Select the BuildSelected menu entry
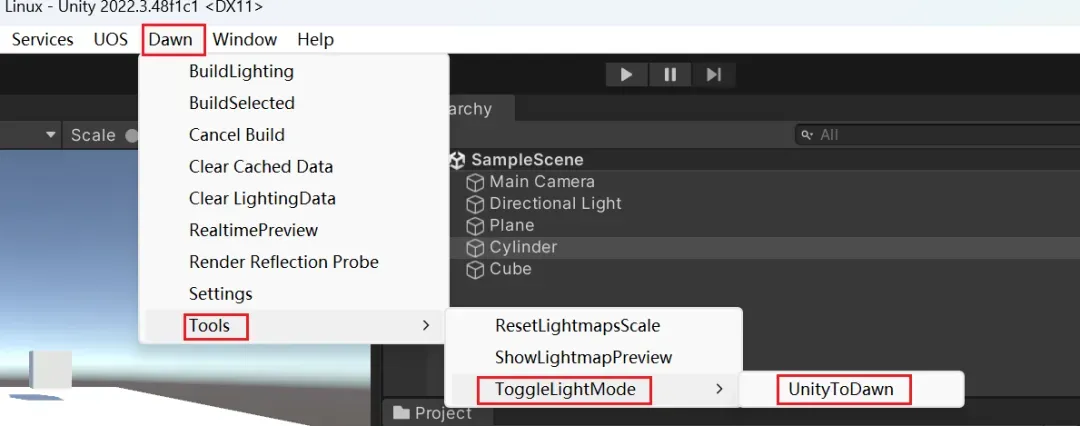Image resolution: width=1080 pixels, height=426 pixels. [x=294, y=103]
